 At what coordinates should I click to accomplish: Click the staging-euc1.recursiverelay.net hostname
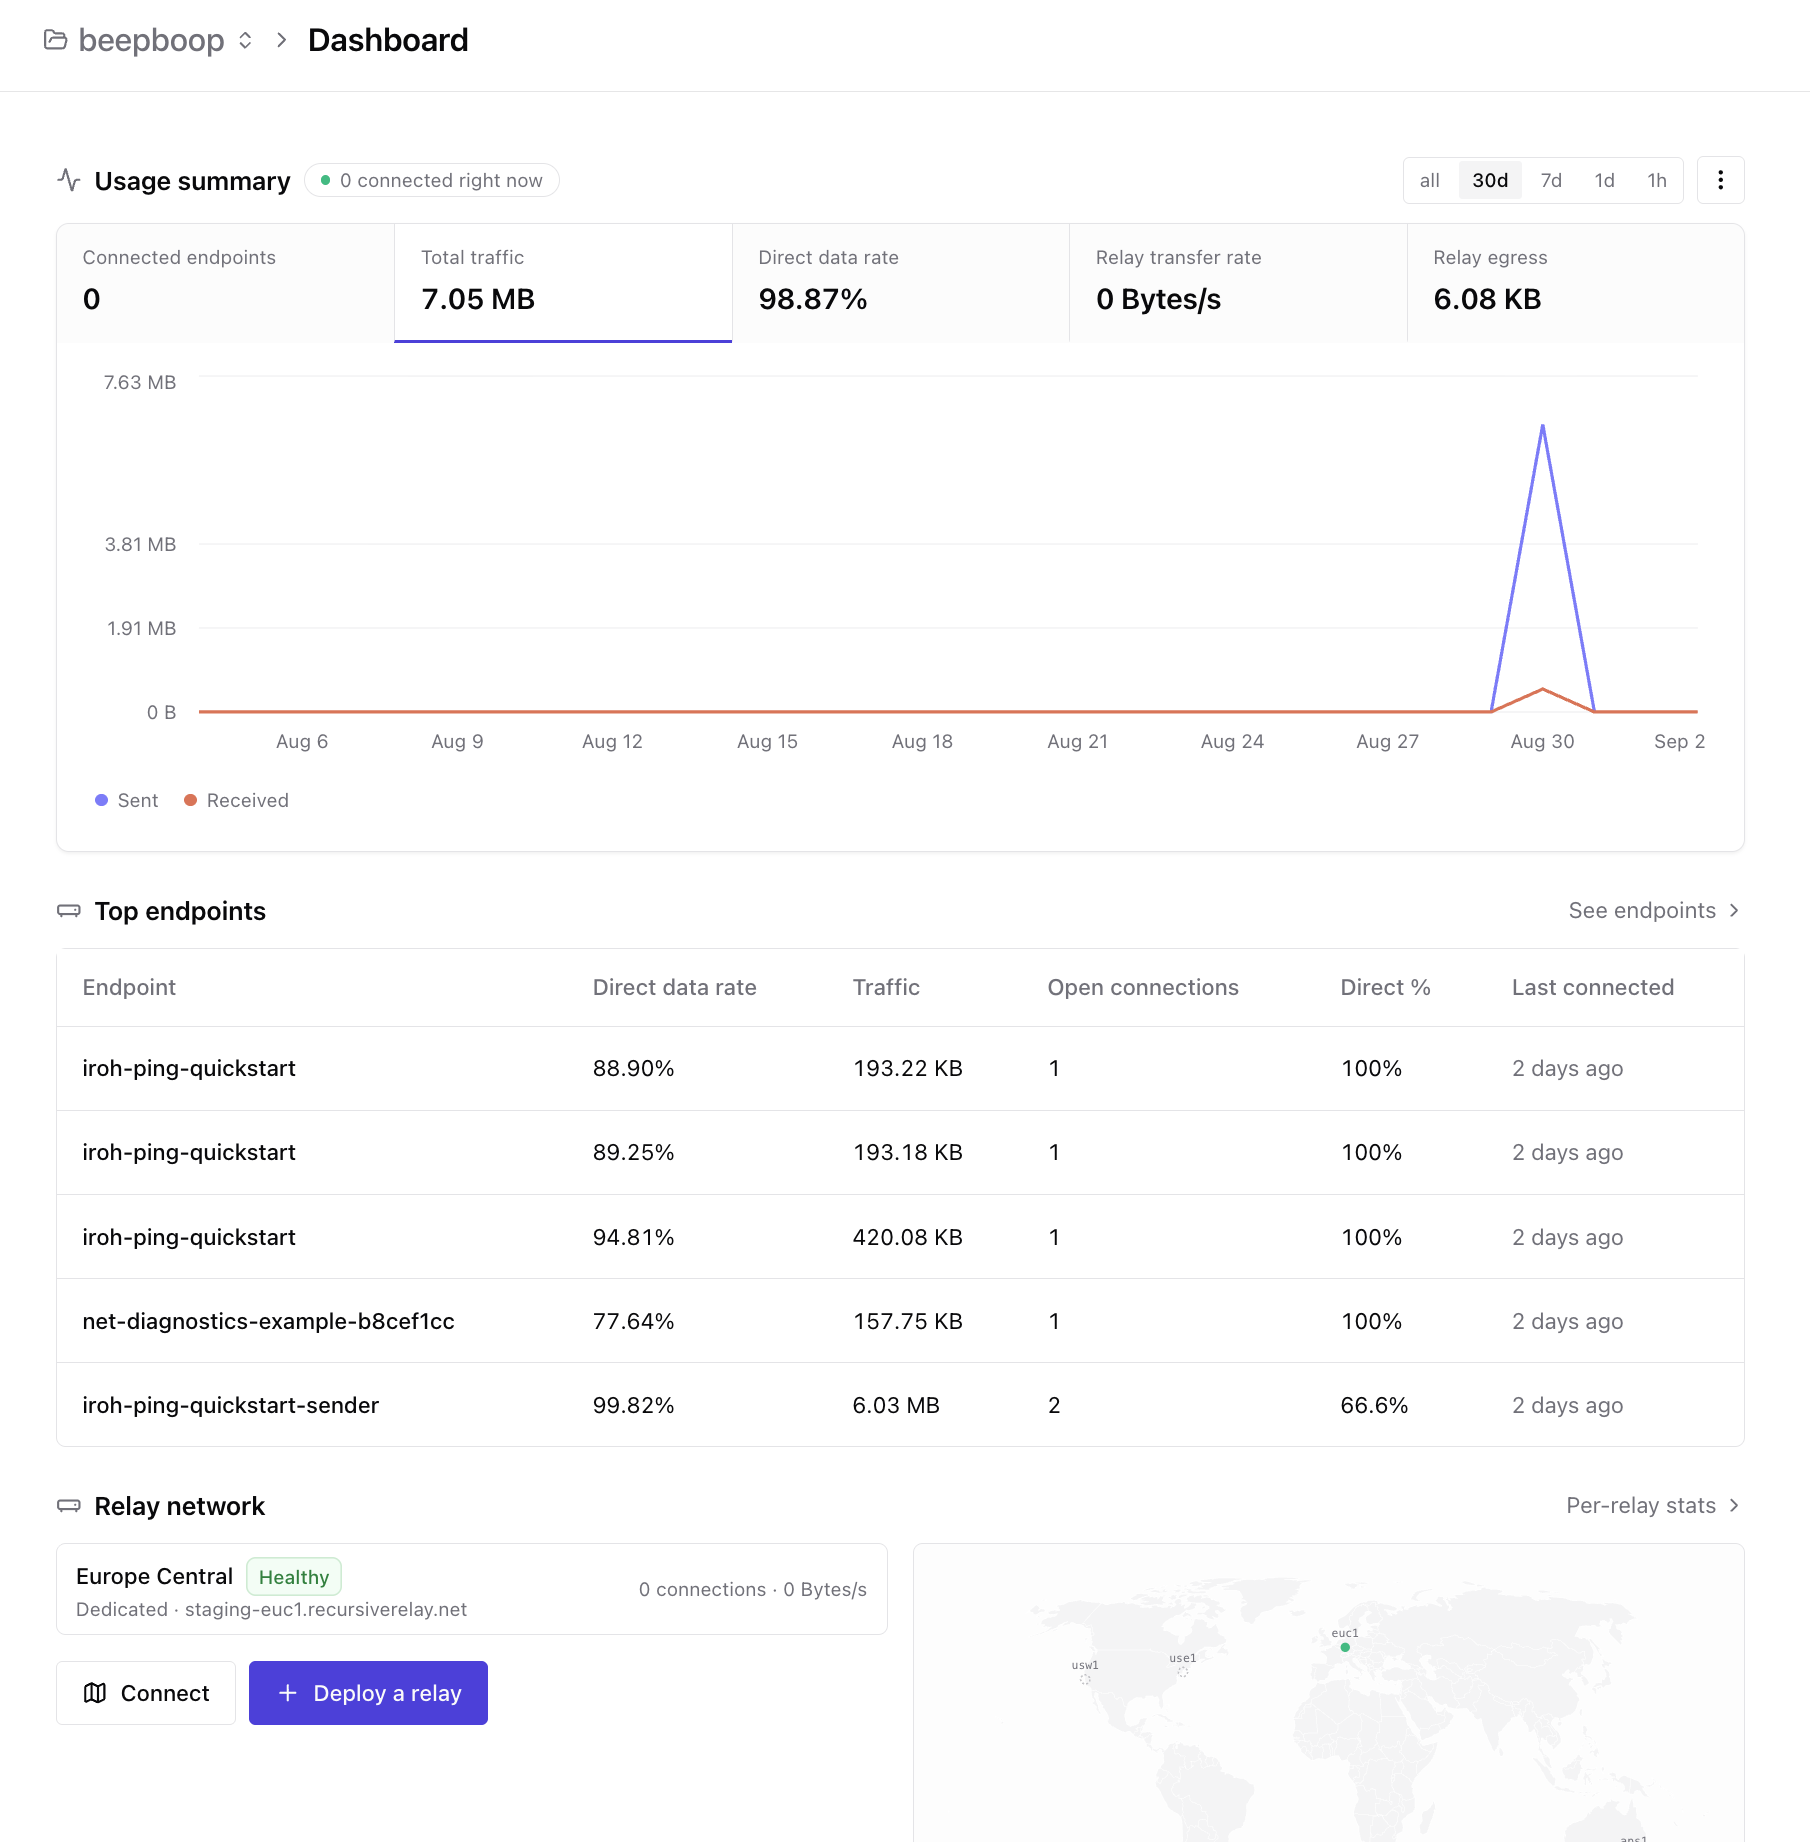(x=326, y=1609)
